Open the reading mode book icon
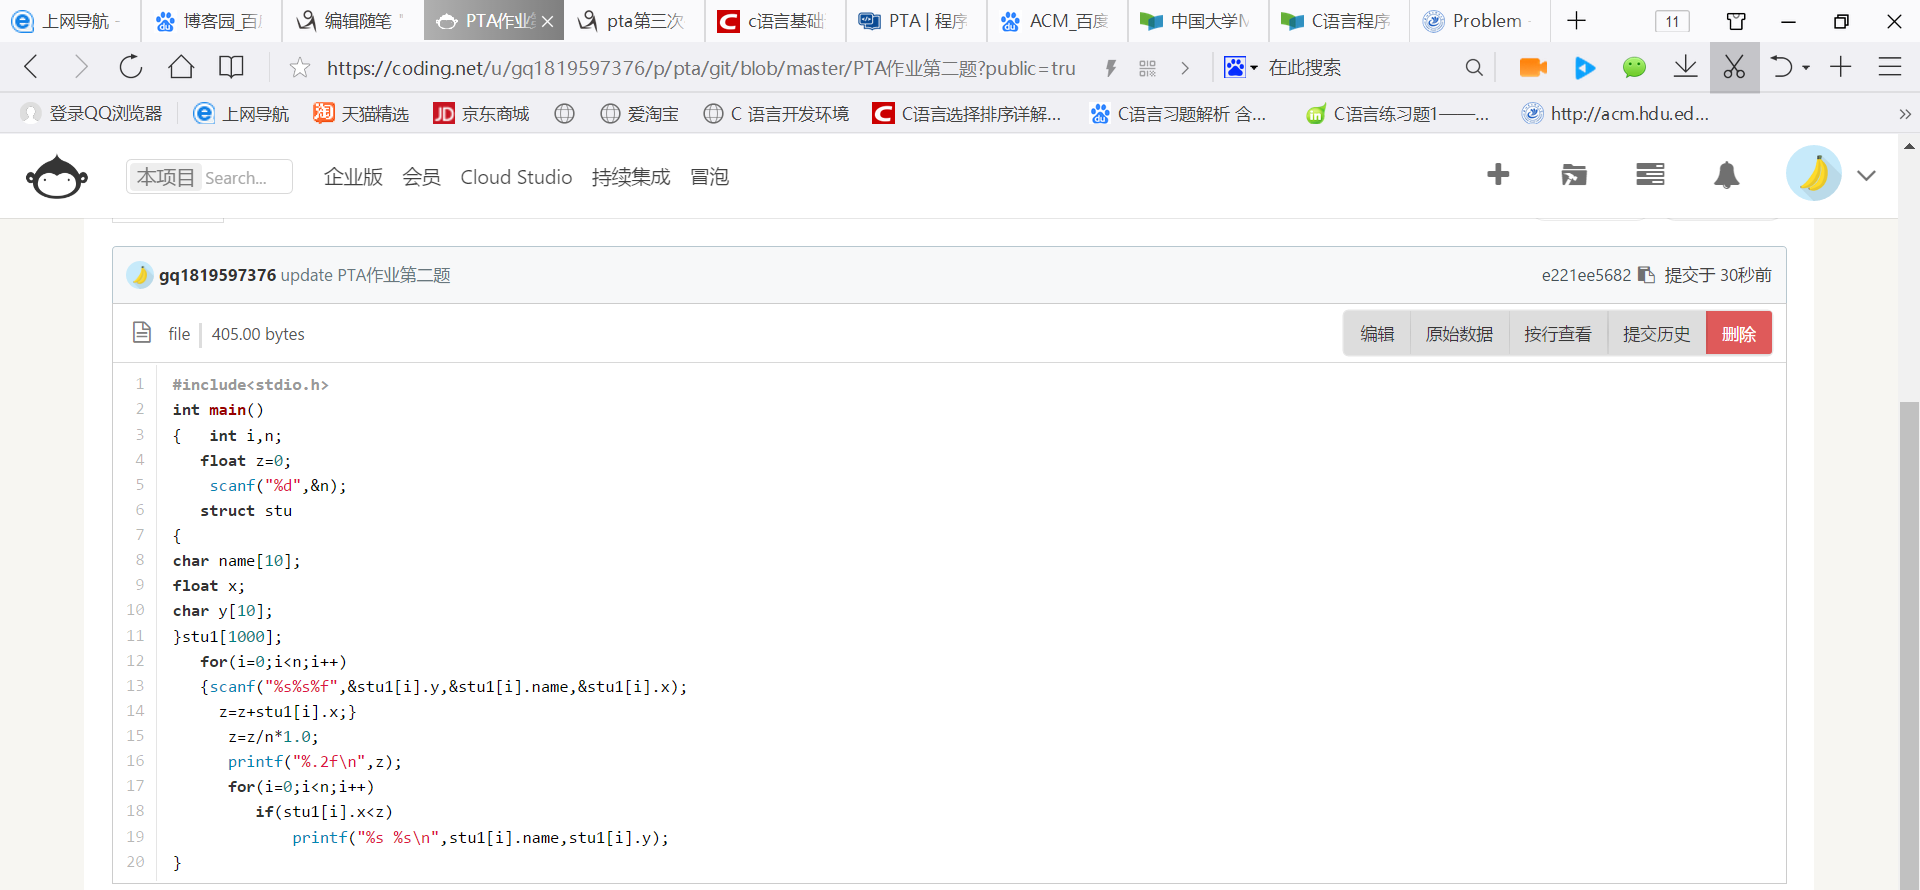Screen dimensions: 1920x890 (x=231, y=67)
